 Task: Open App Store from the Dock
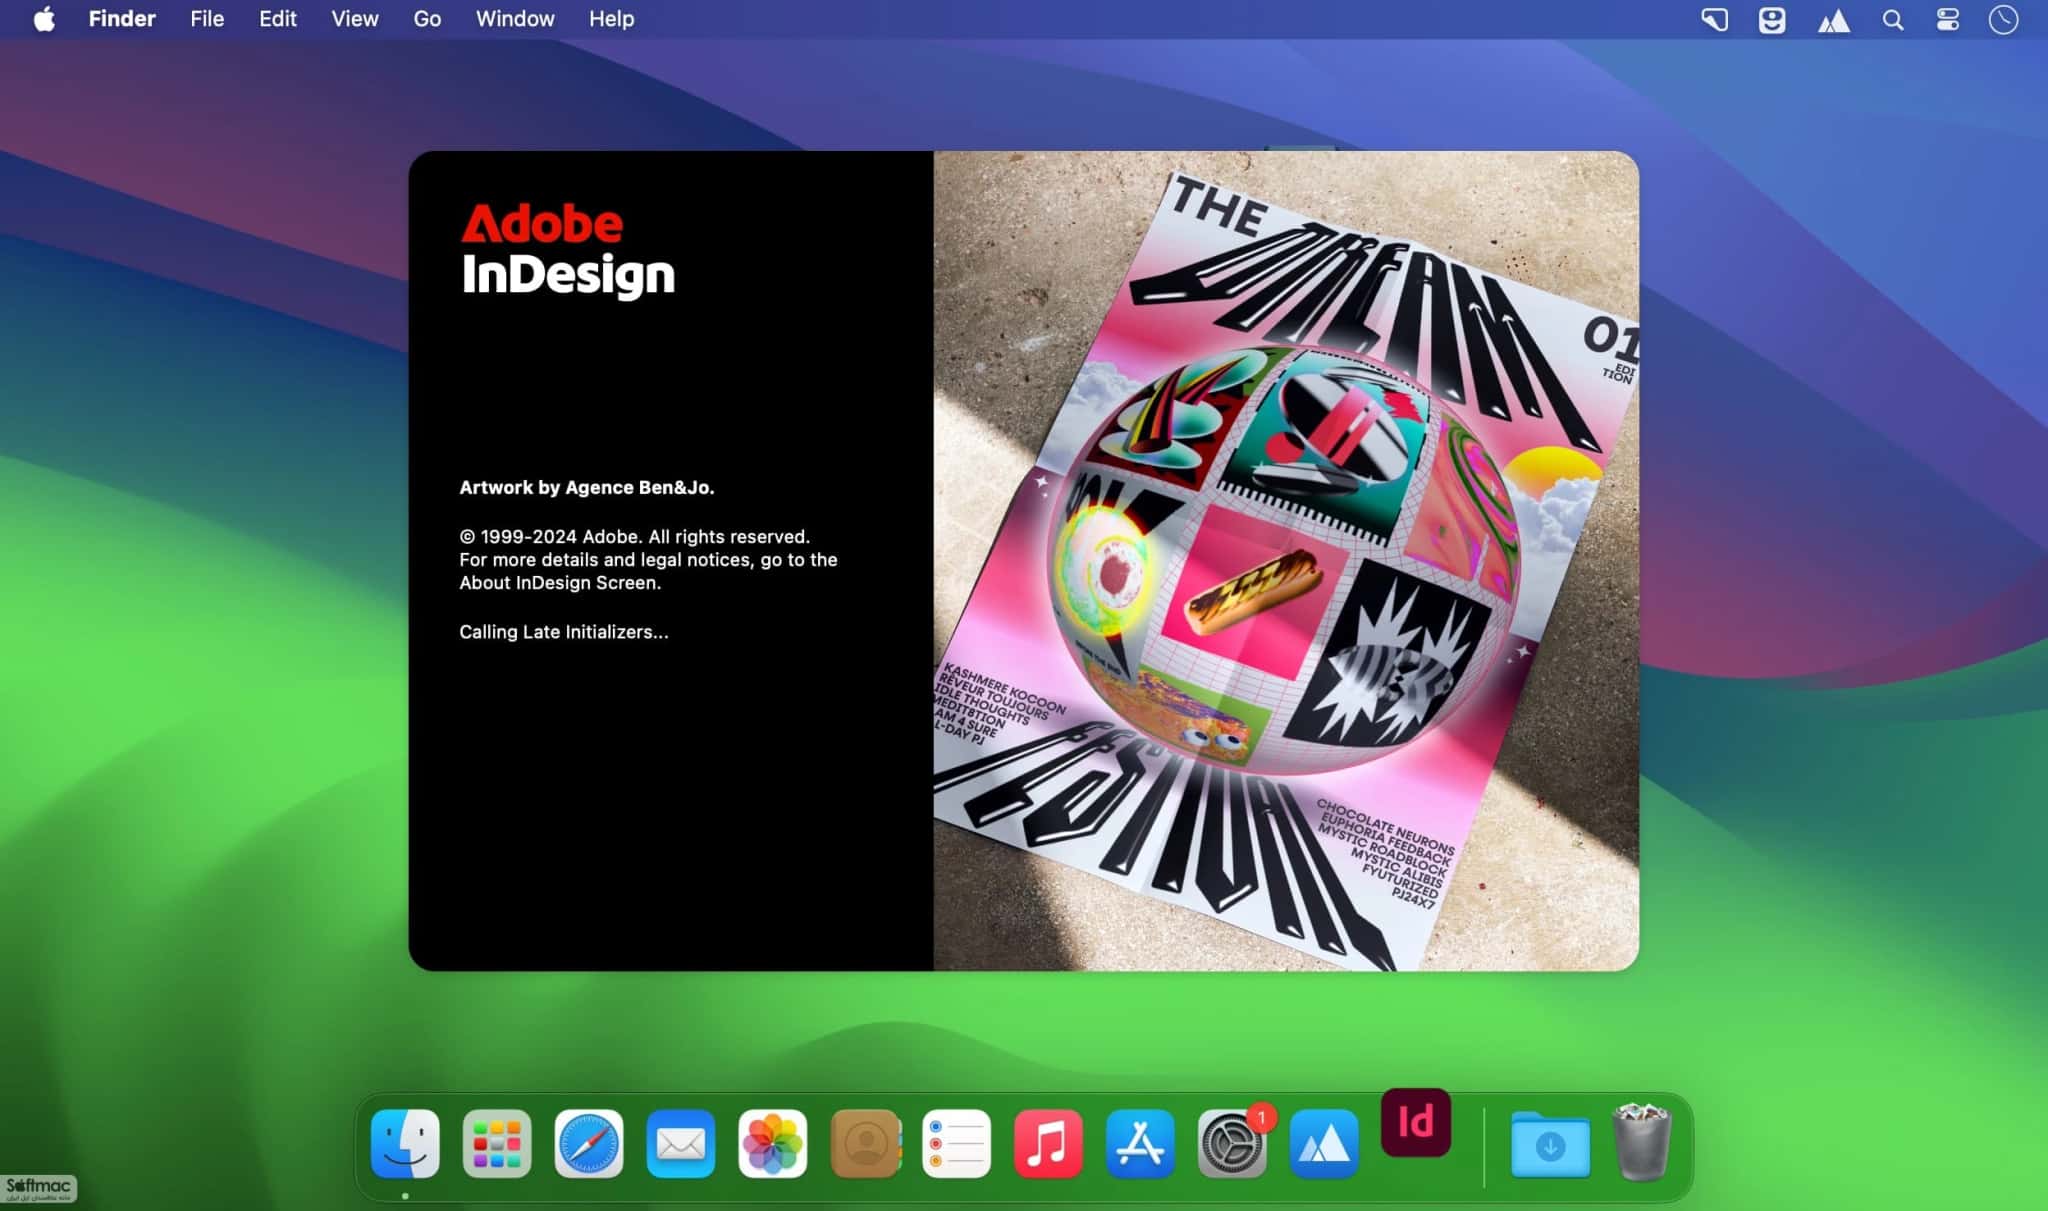[1141, 1143]
